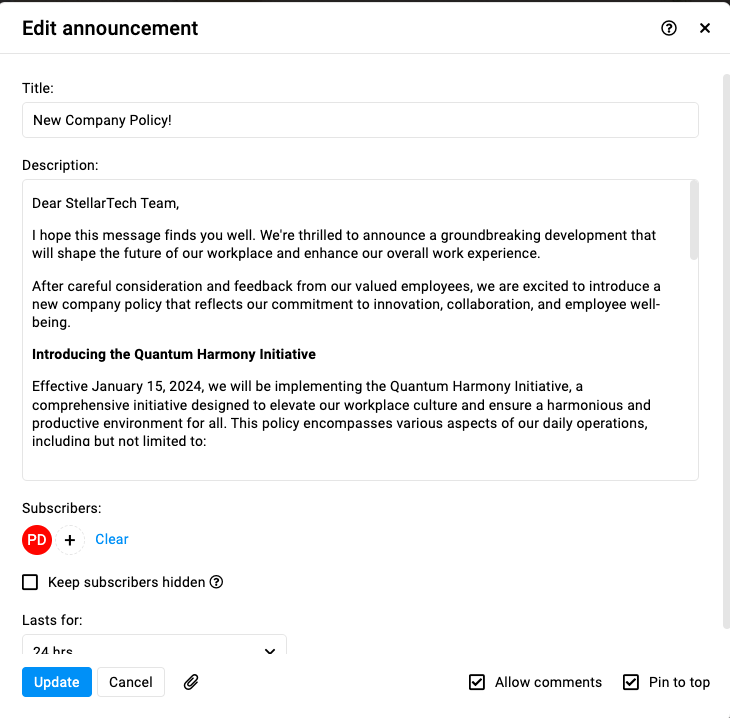Screen dimensions: 730x718
Task: Expand the Lasts for duration dropdown
Action: pos(154,645)
